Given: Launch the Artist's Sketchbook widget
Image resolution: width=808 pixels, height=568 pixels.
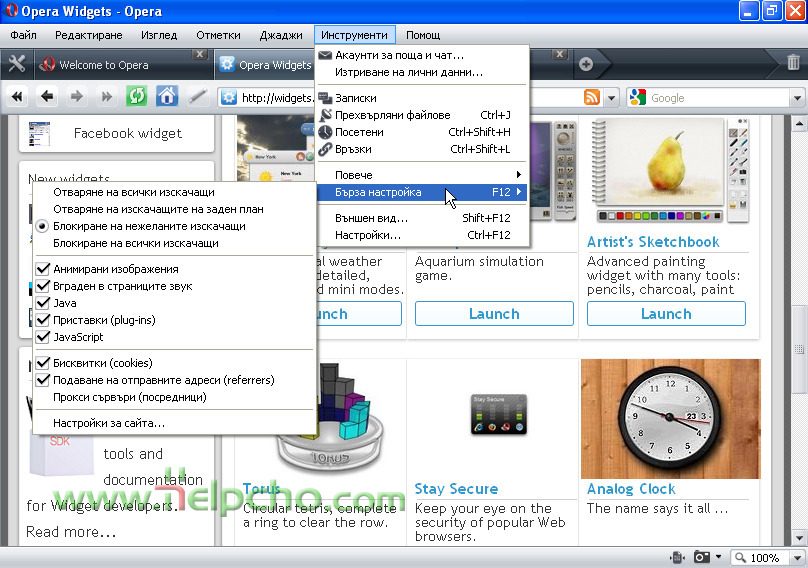Looking at the screenshot, I should click(x=666, y=313).
